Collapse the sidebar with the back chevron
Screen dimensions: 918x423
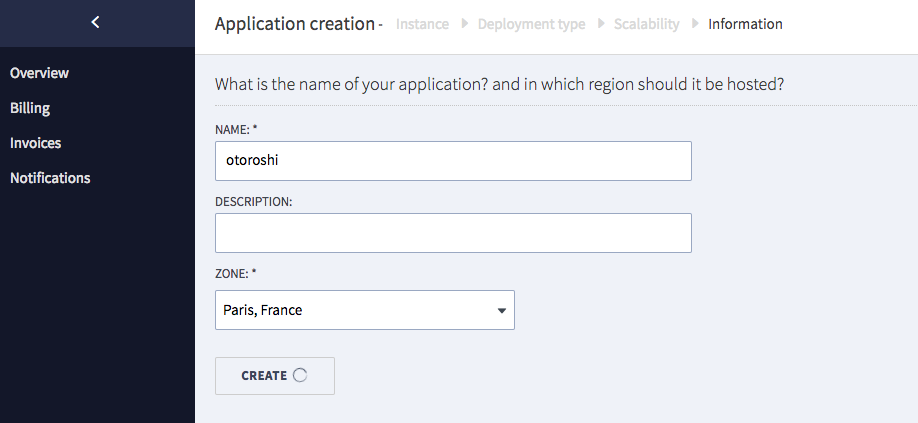pyautogui.click(x=95, y=21)
